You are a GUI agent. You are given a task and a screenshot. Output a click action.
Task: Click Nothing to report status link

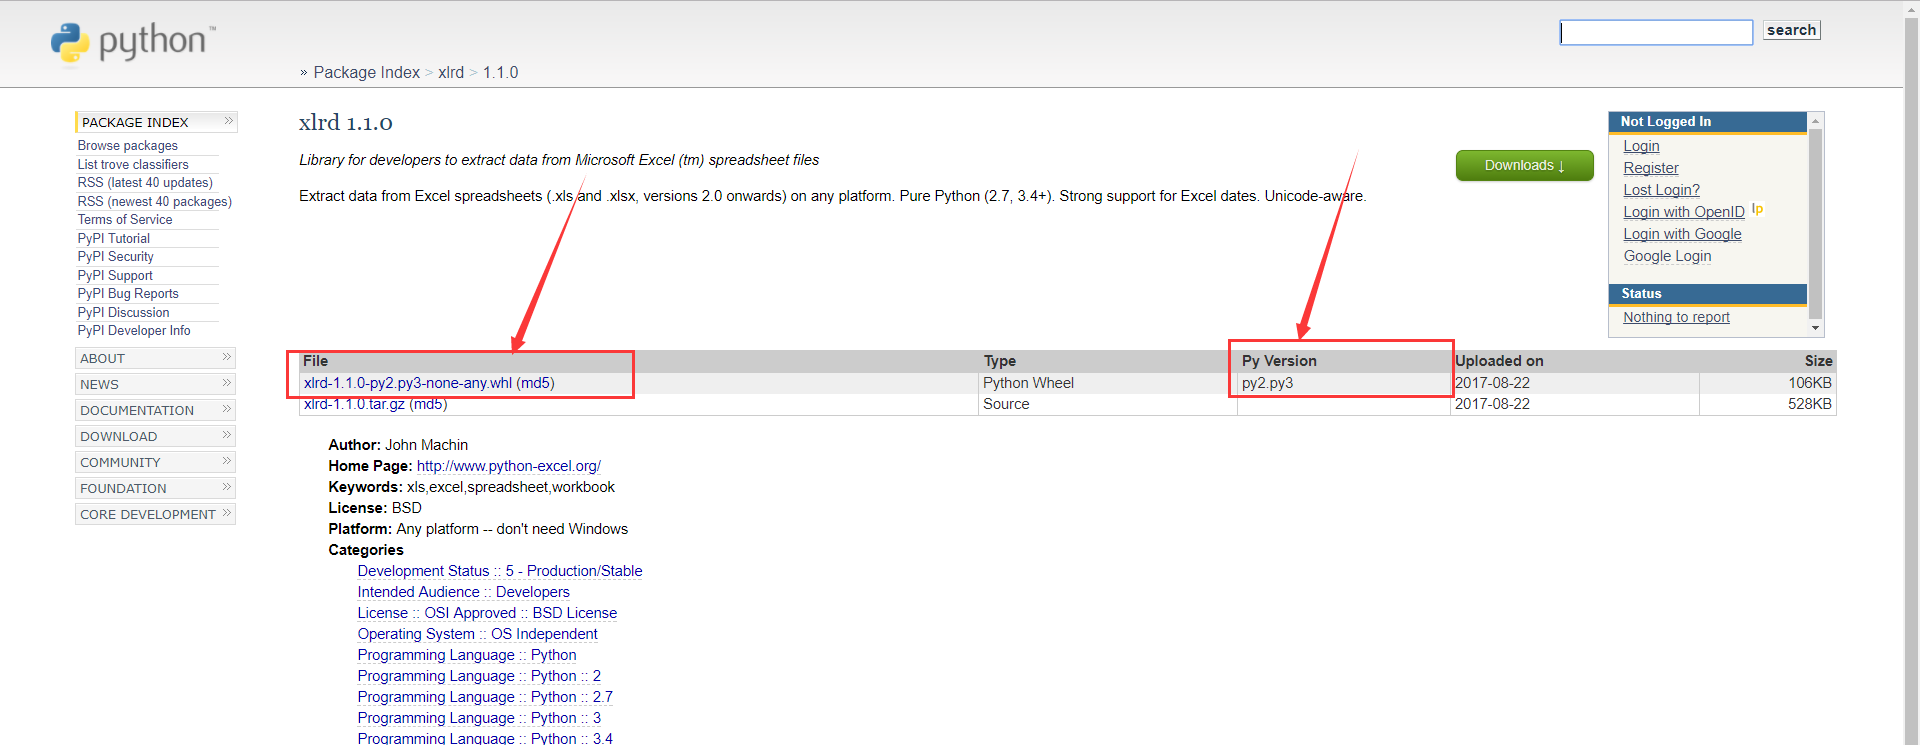click(1676, 317)
